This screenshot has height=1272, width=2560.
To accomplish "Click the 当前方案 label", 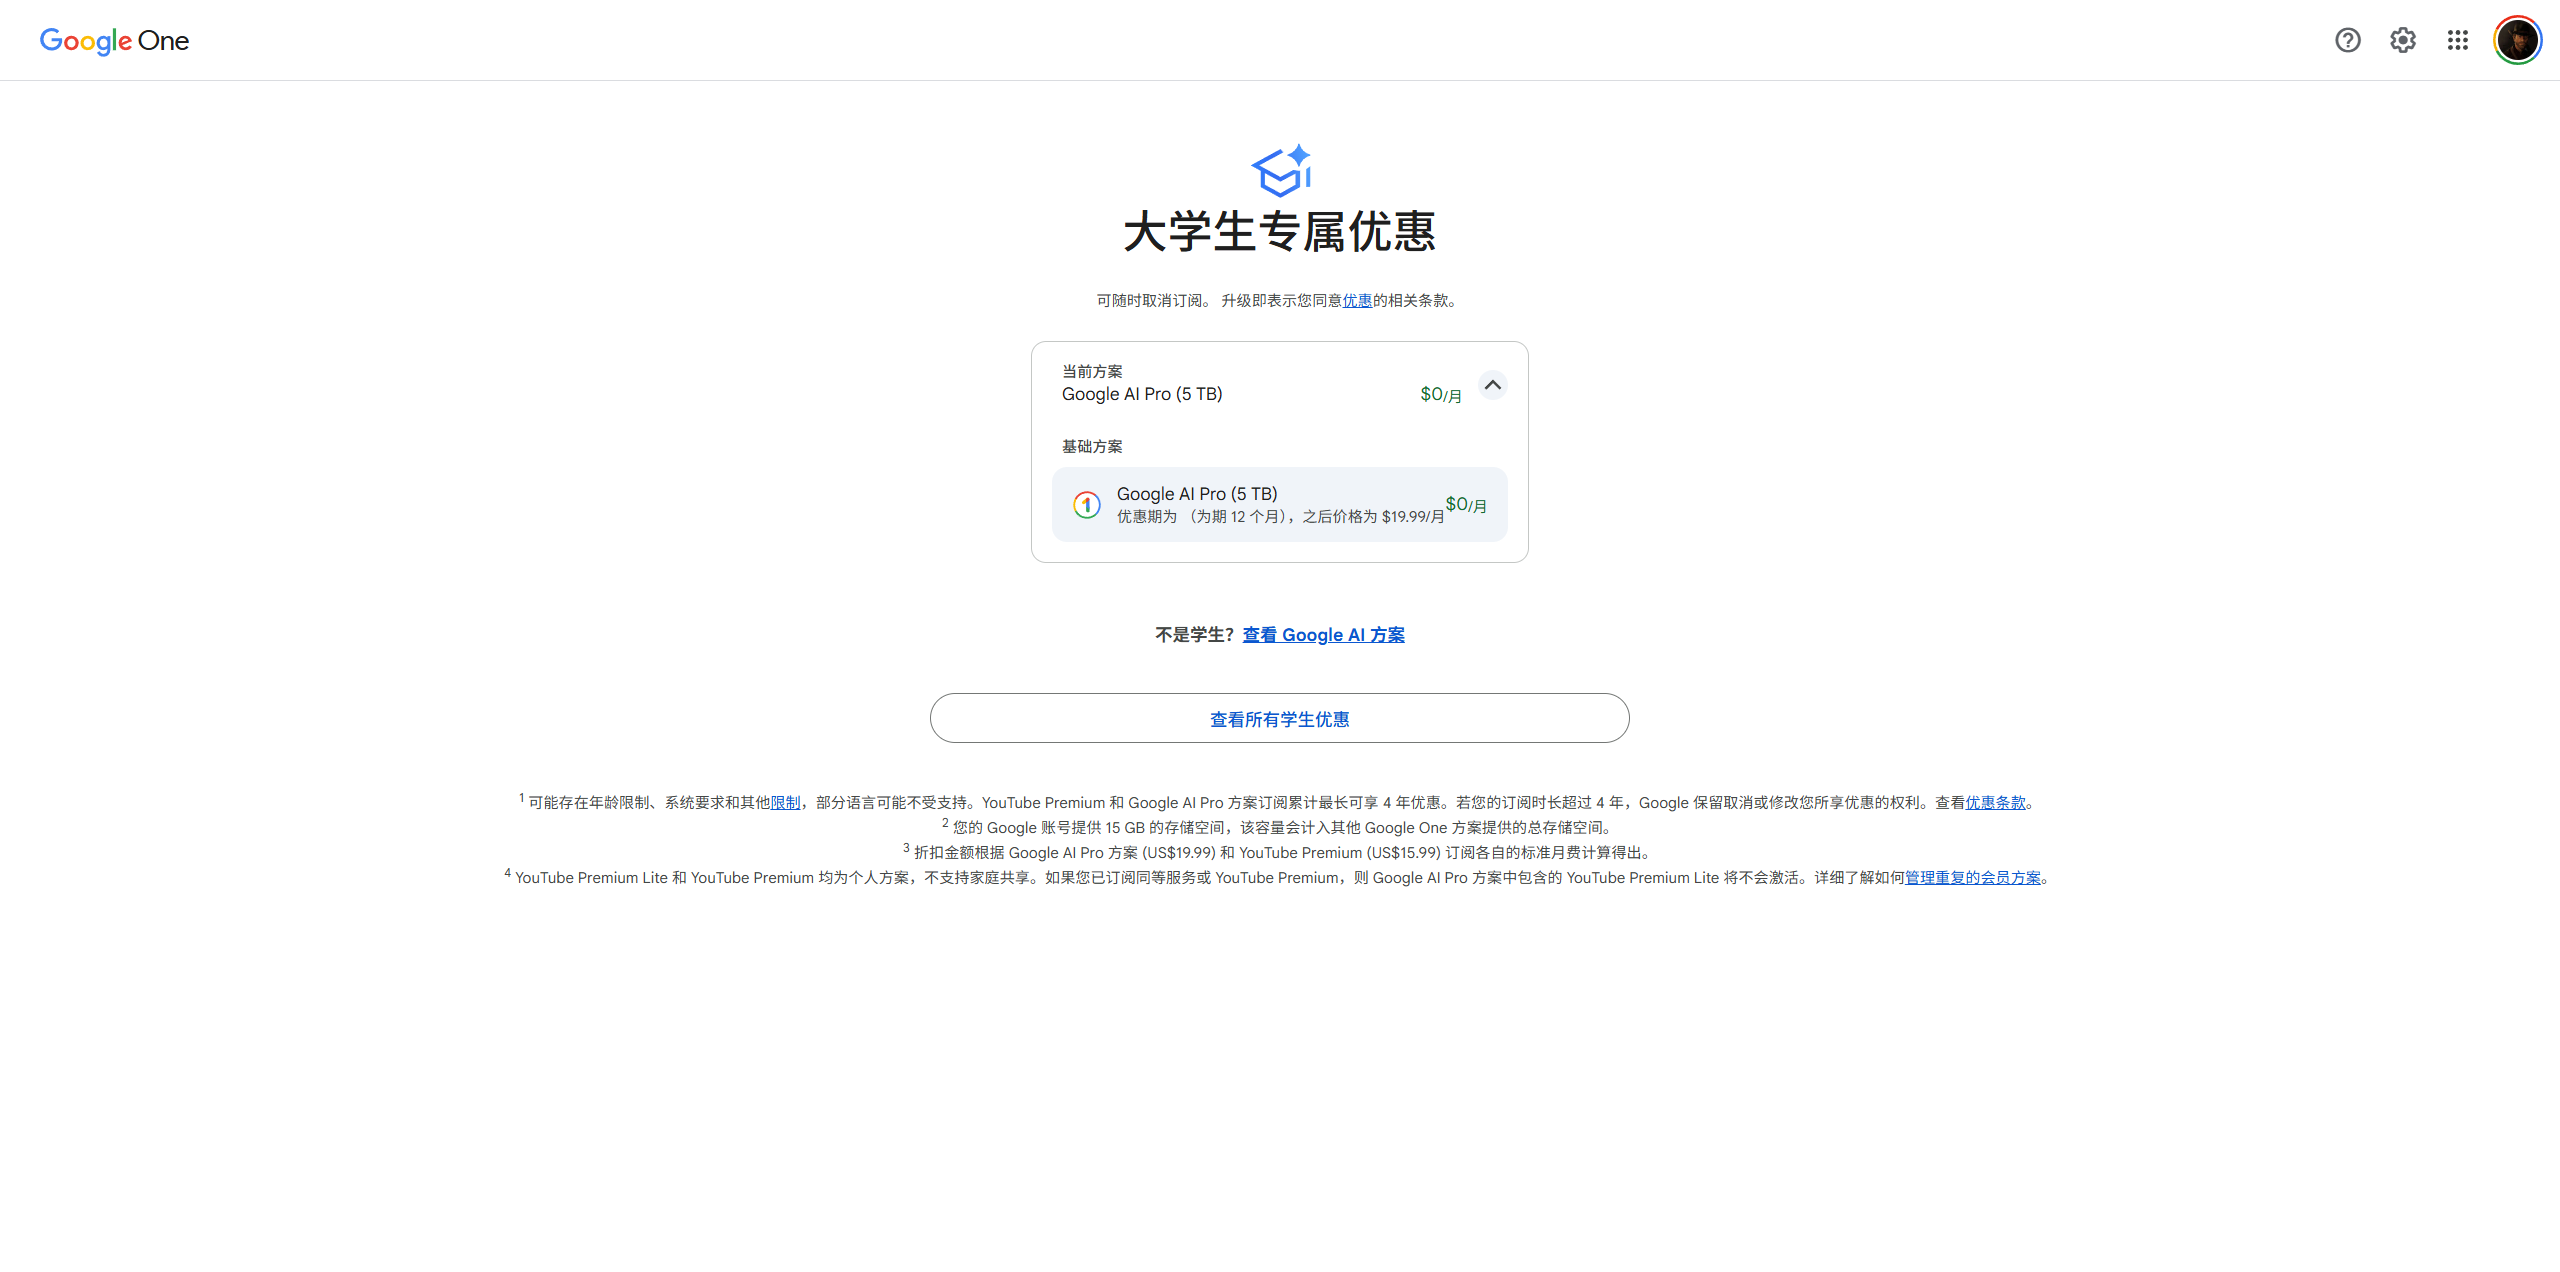I will pos(1092,372).
